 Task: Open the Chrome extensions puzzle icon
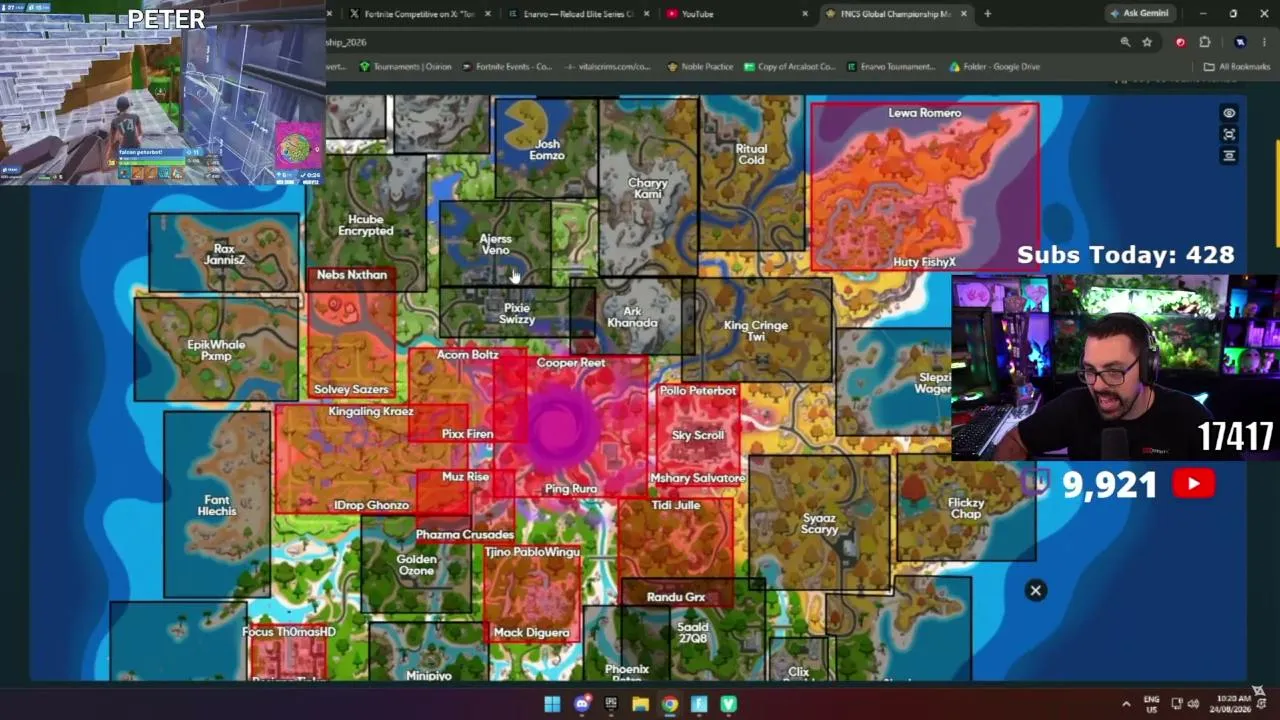[1204, 42]
